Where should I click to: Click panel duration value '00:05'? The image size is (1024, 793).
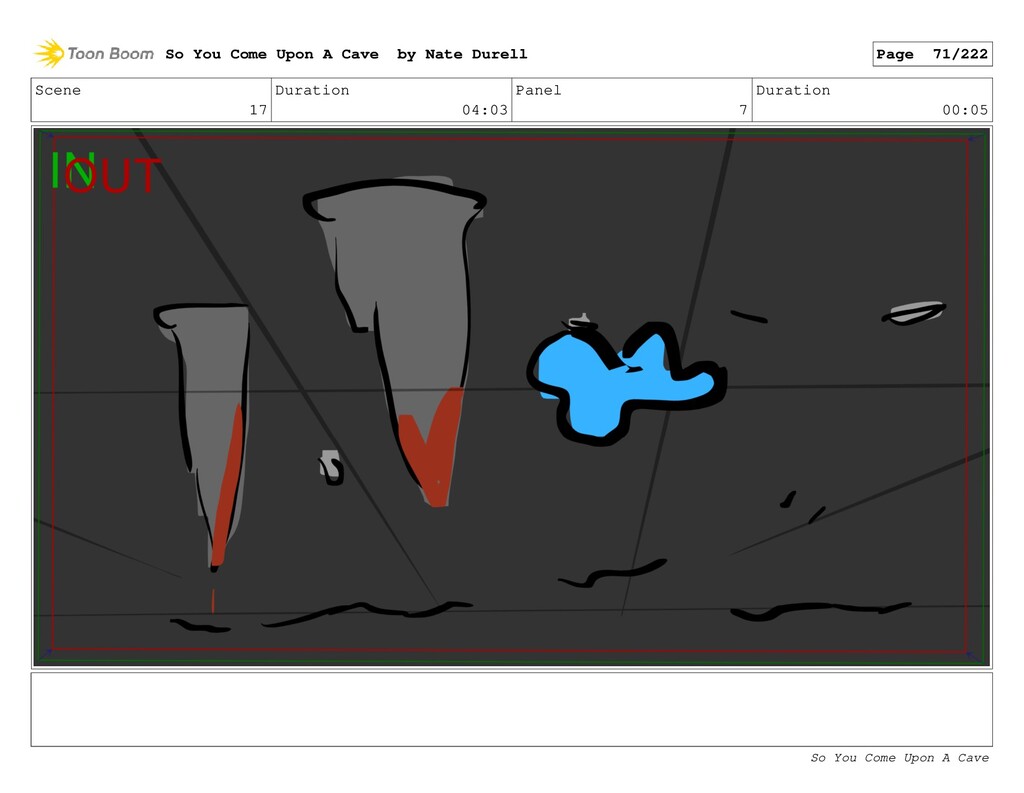tap(965, 110)
